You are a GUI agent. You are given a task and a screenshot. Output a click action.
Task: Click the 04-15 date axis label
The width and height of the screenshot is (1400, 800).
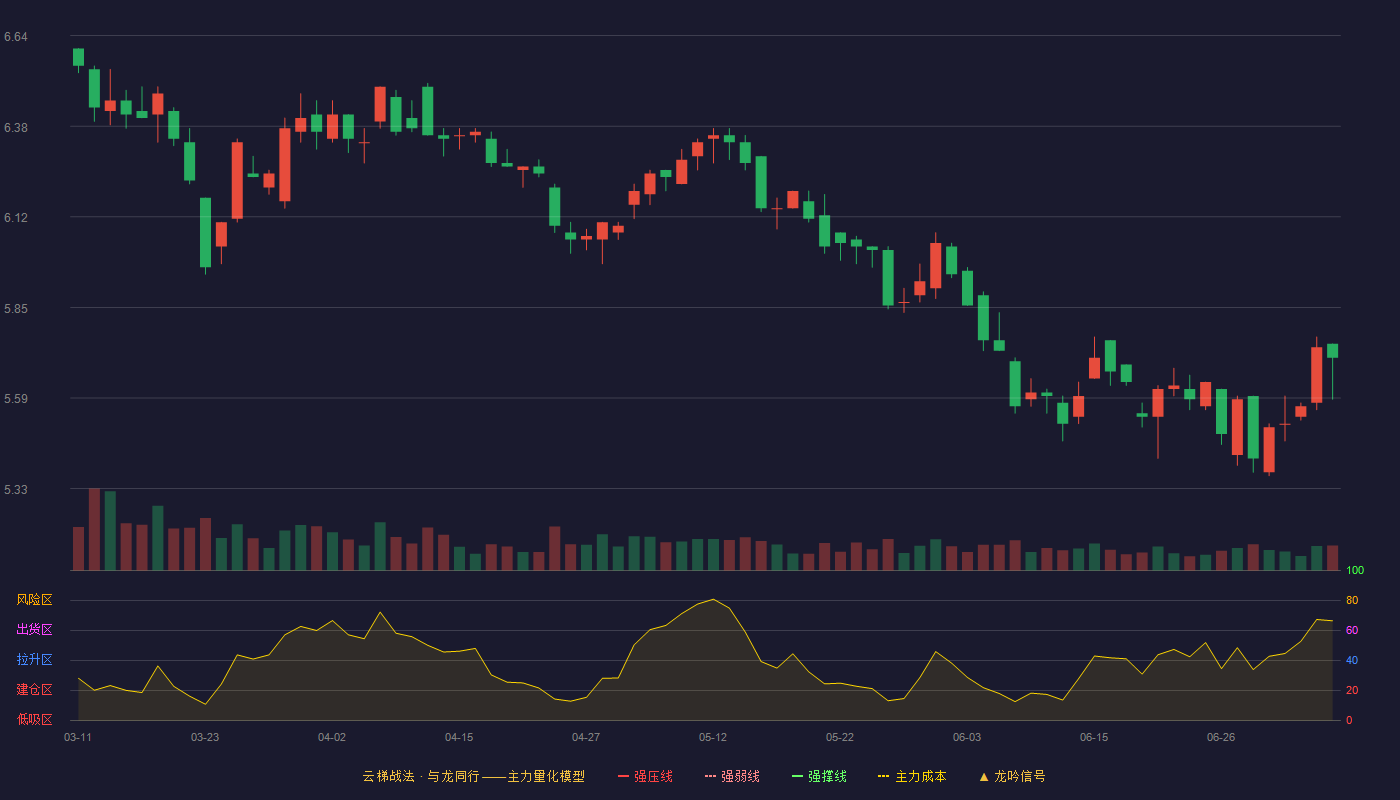tap(459, 737)
